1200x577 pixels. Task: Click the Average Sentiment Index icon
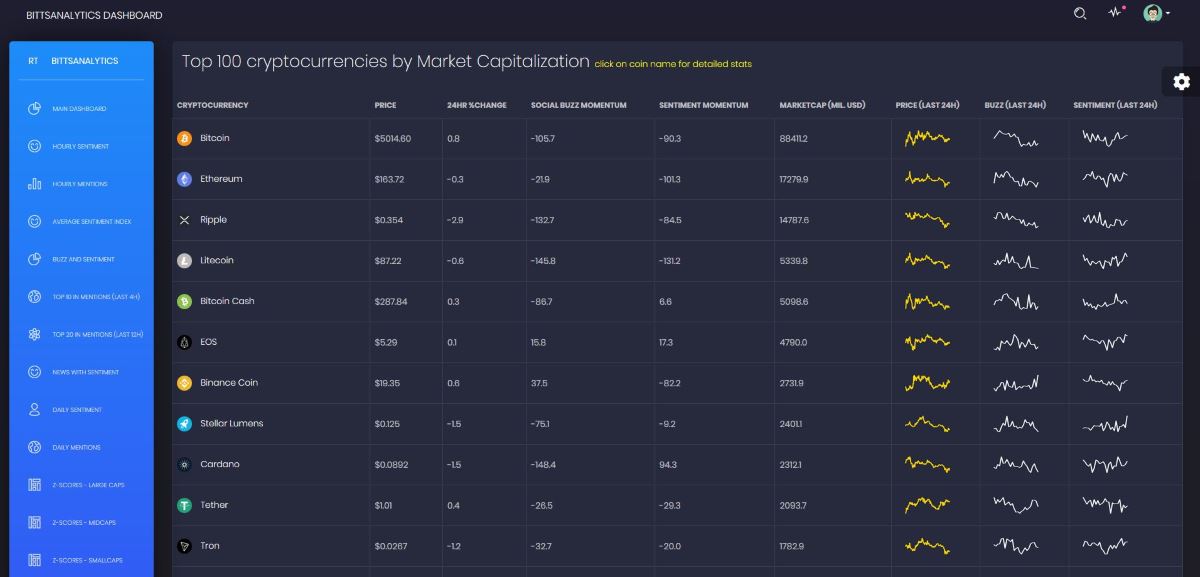(34, 221)
